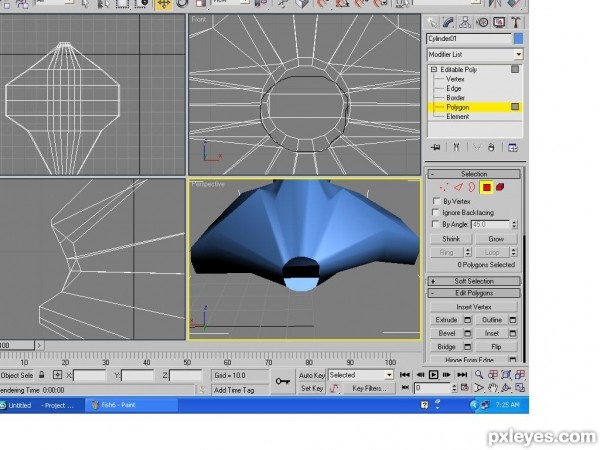Click the Extrude button
The height and width of the screenshot is (450, 600).
[447, 320]
